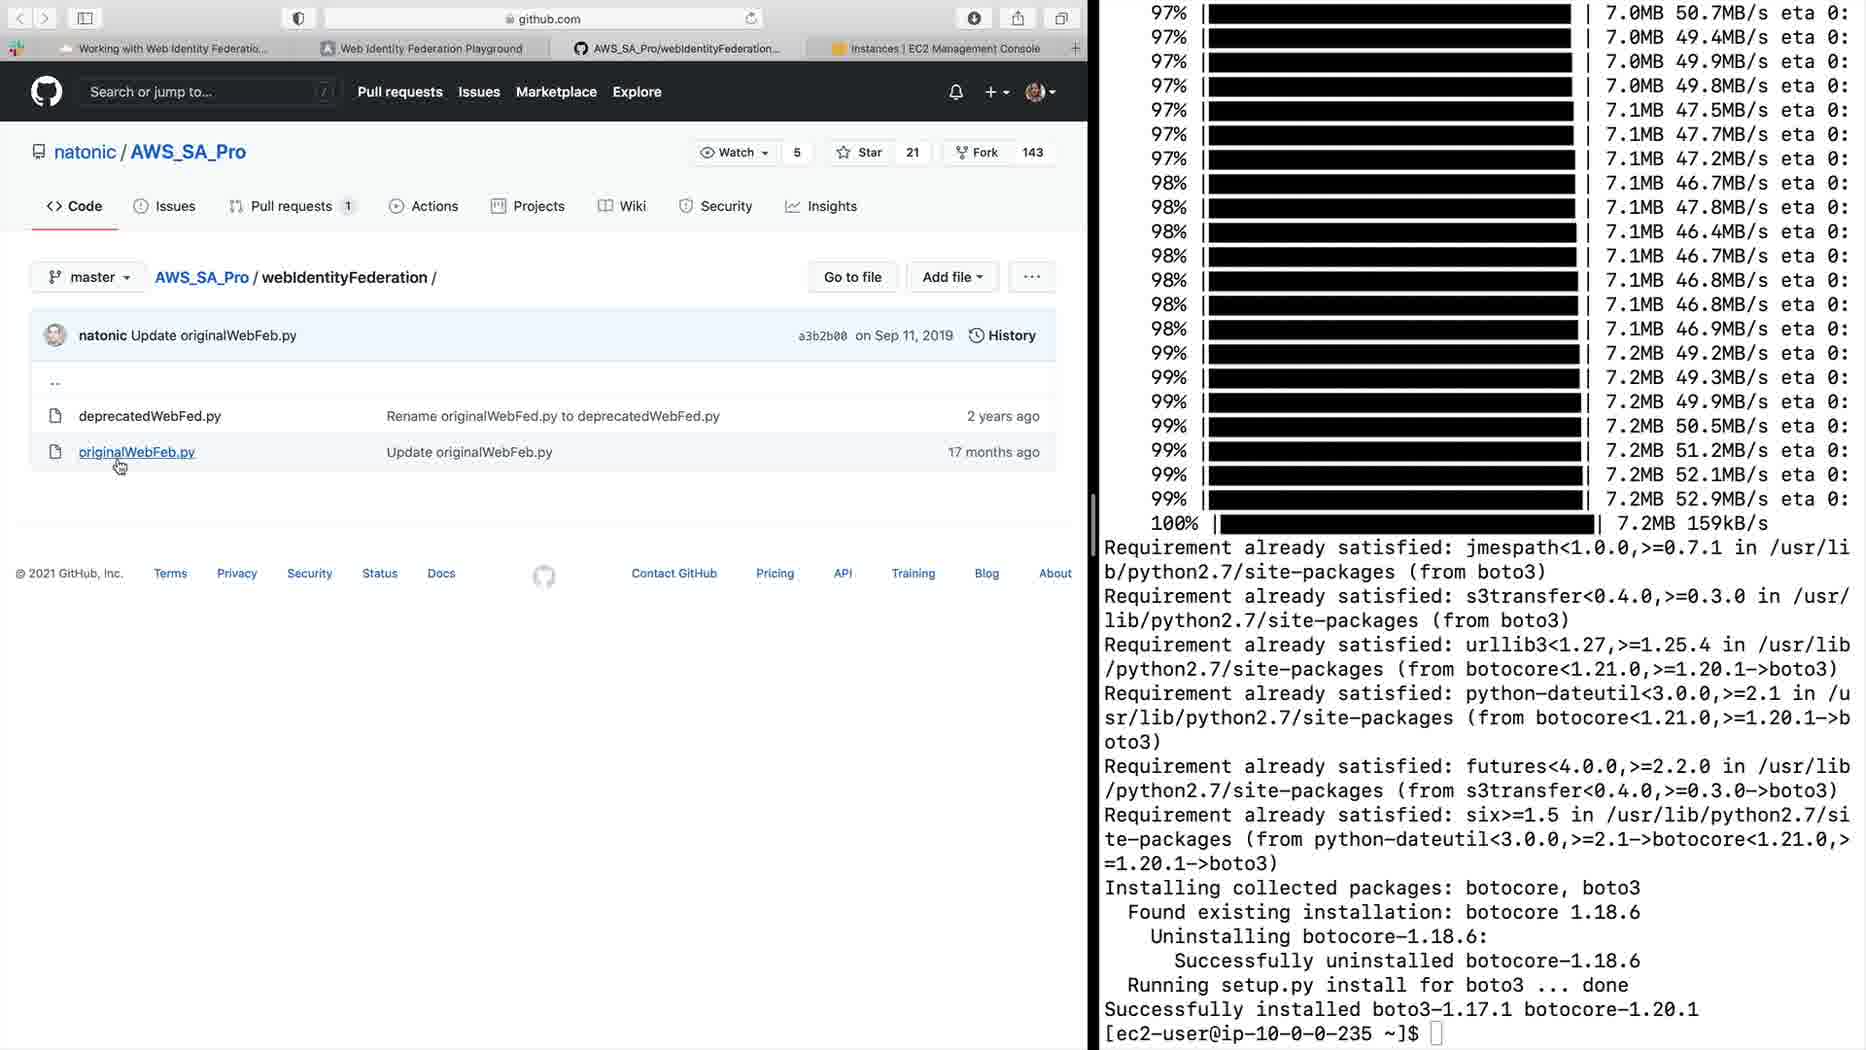1866x1050 pixels.
Task: Open natonic's commit author avatar
Action: coord(55,335)
